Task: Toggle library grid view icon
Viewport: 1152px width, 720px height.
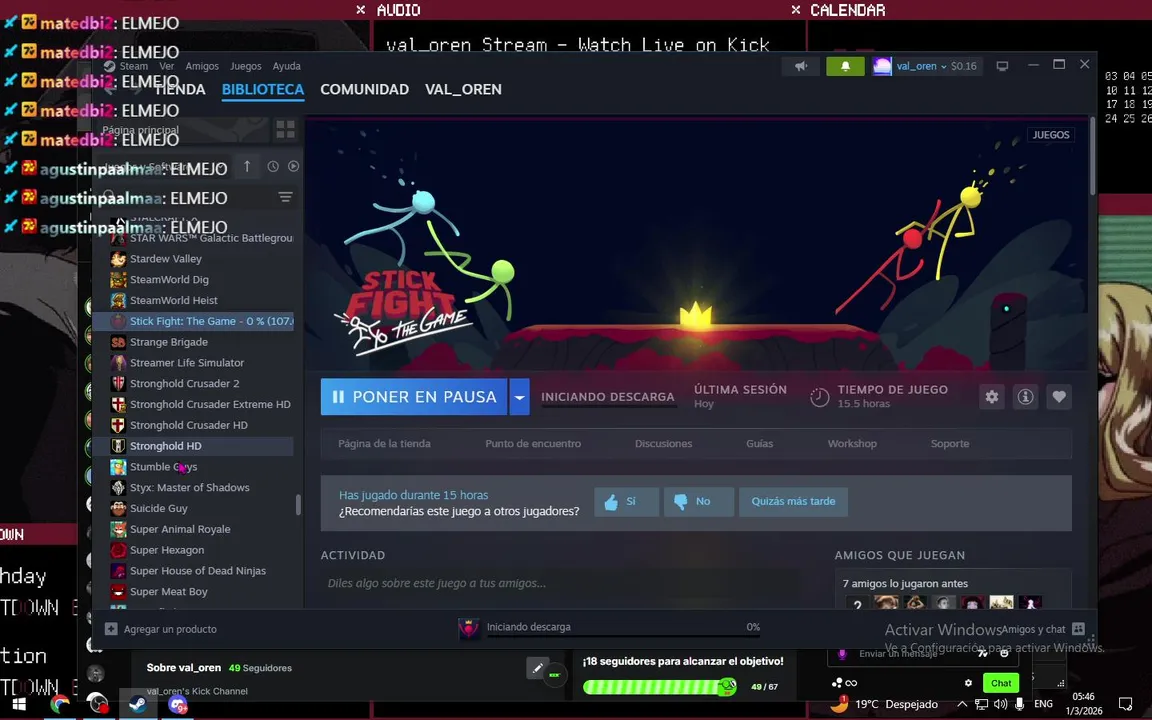Action: [x=285, y=130]
